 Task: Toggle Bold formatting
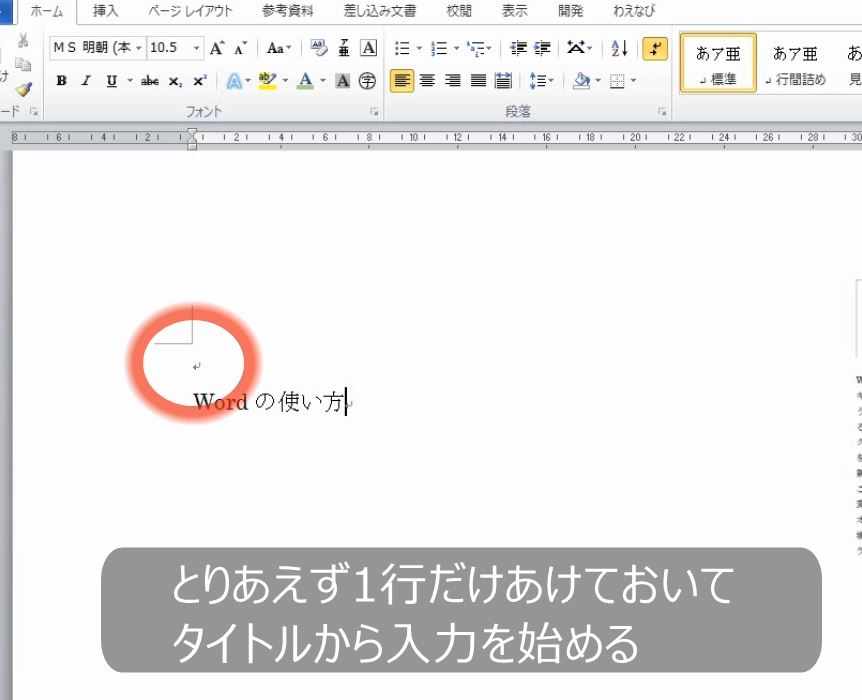pyautogui.click(x=62, y=81)
